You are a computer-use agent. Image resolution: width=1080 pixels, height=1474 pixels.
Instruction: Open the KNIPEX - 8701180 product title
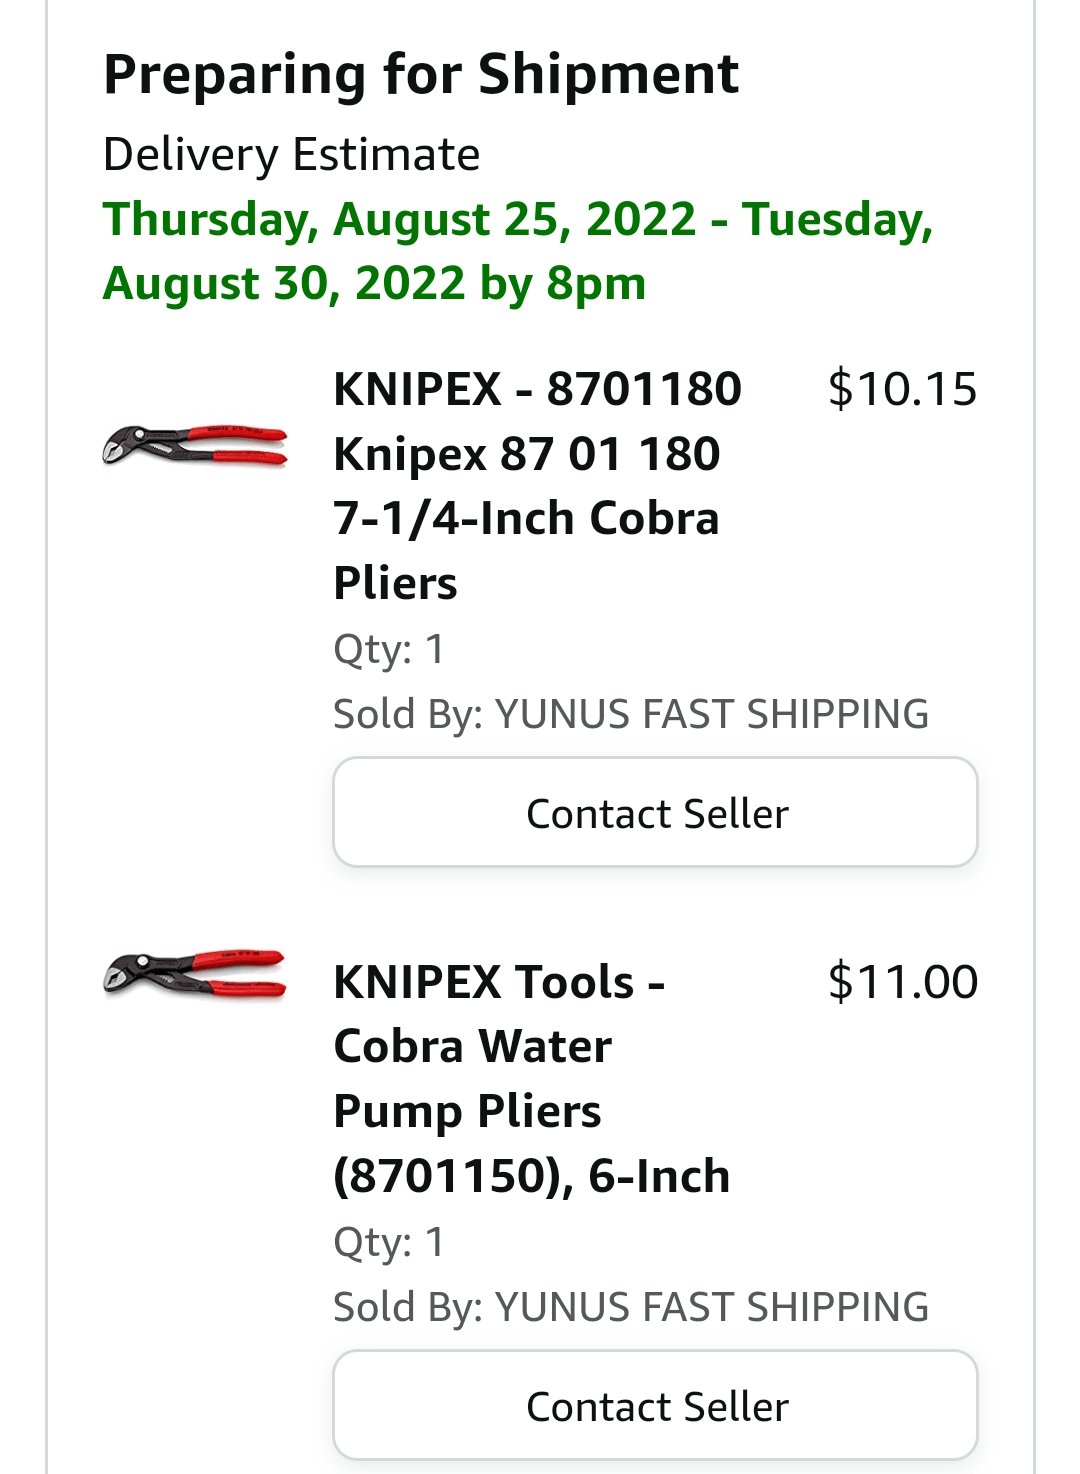click(537, 390)
